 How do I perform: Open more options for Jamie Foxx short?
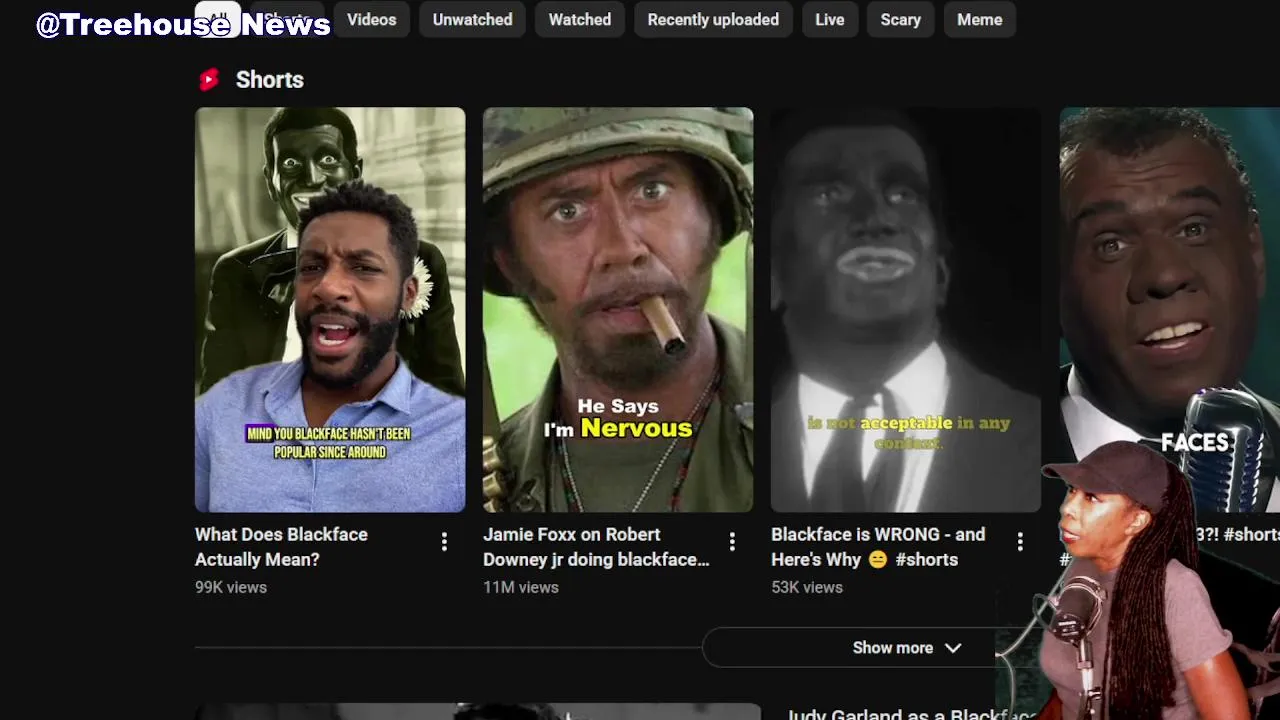point(732,541)
